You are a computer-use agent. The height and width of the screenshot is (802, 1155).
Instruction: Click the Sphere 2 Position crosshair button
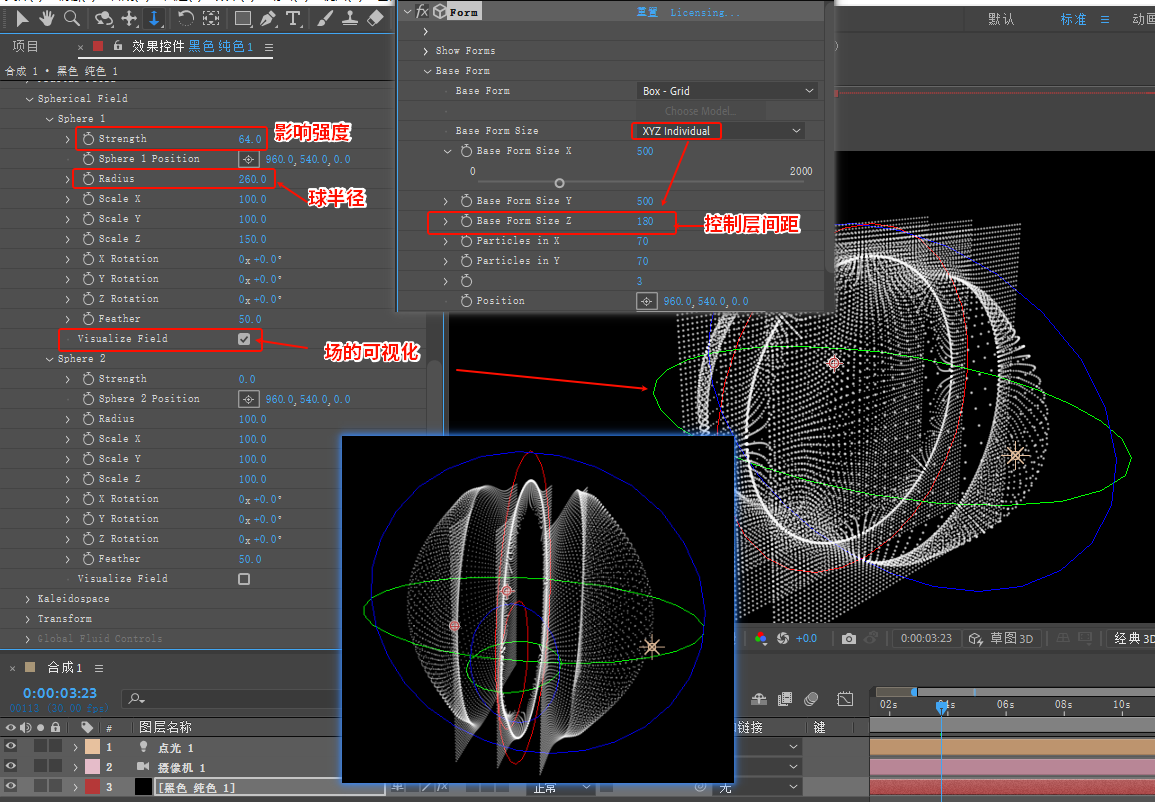(248, 399)
